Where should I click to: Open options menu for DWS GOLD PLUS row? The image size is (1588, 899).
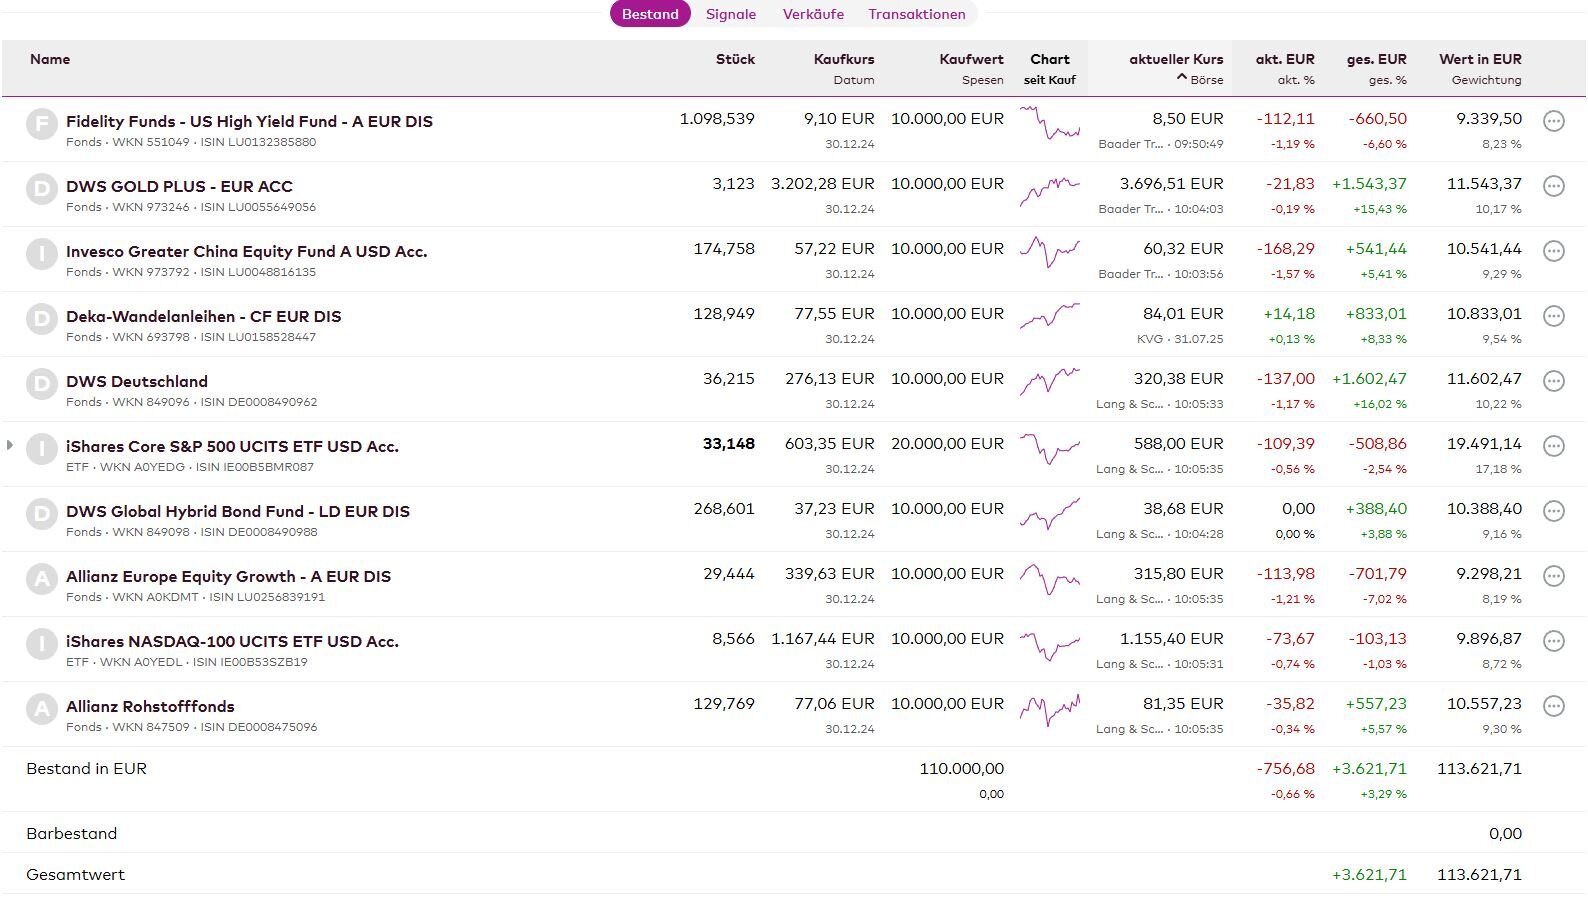pos(1553,186)
